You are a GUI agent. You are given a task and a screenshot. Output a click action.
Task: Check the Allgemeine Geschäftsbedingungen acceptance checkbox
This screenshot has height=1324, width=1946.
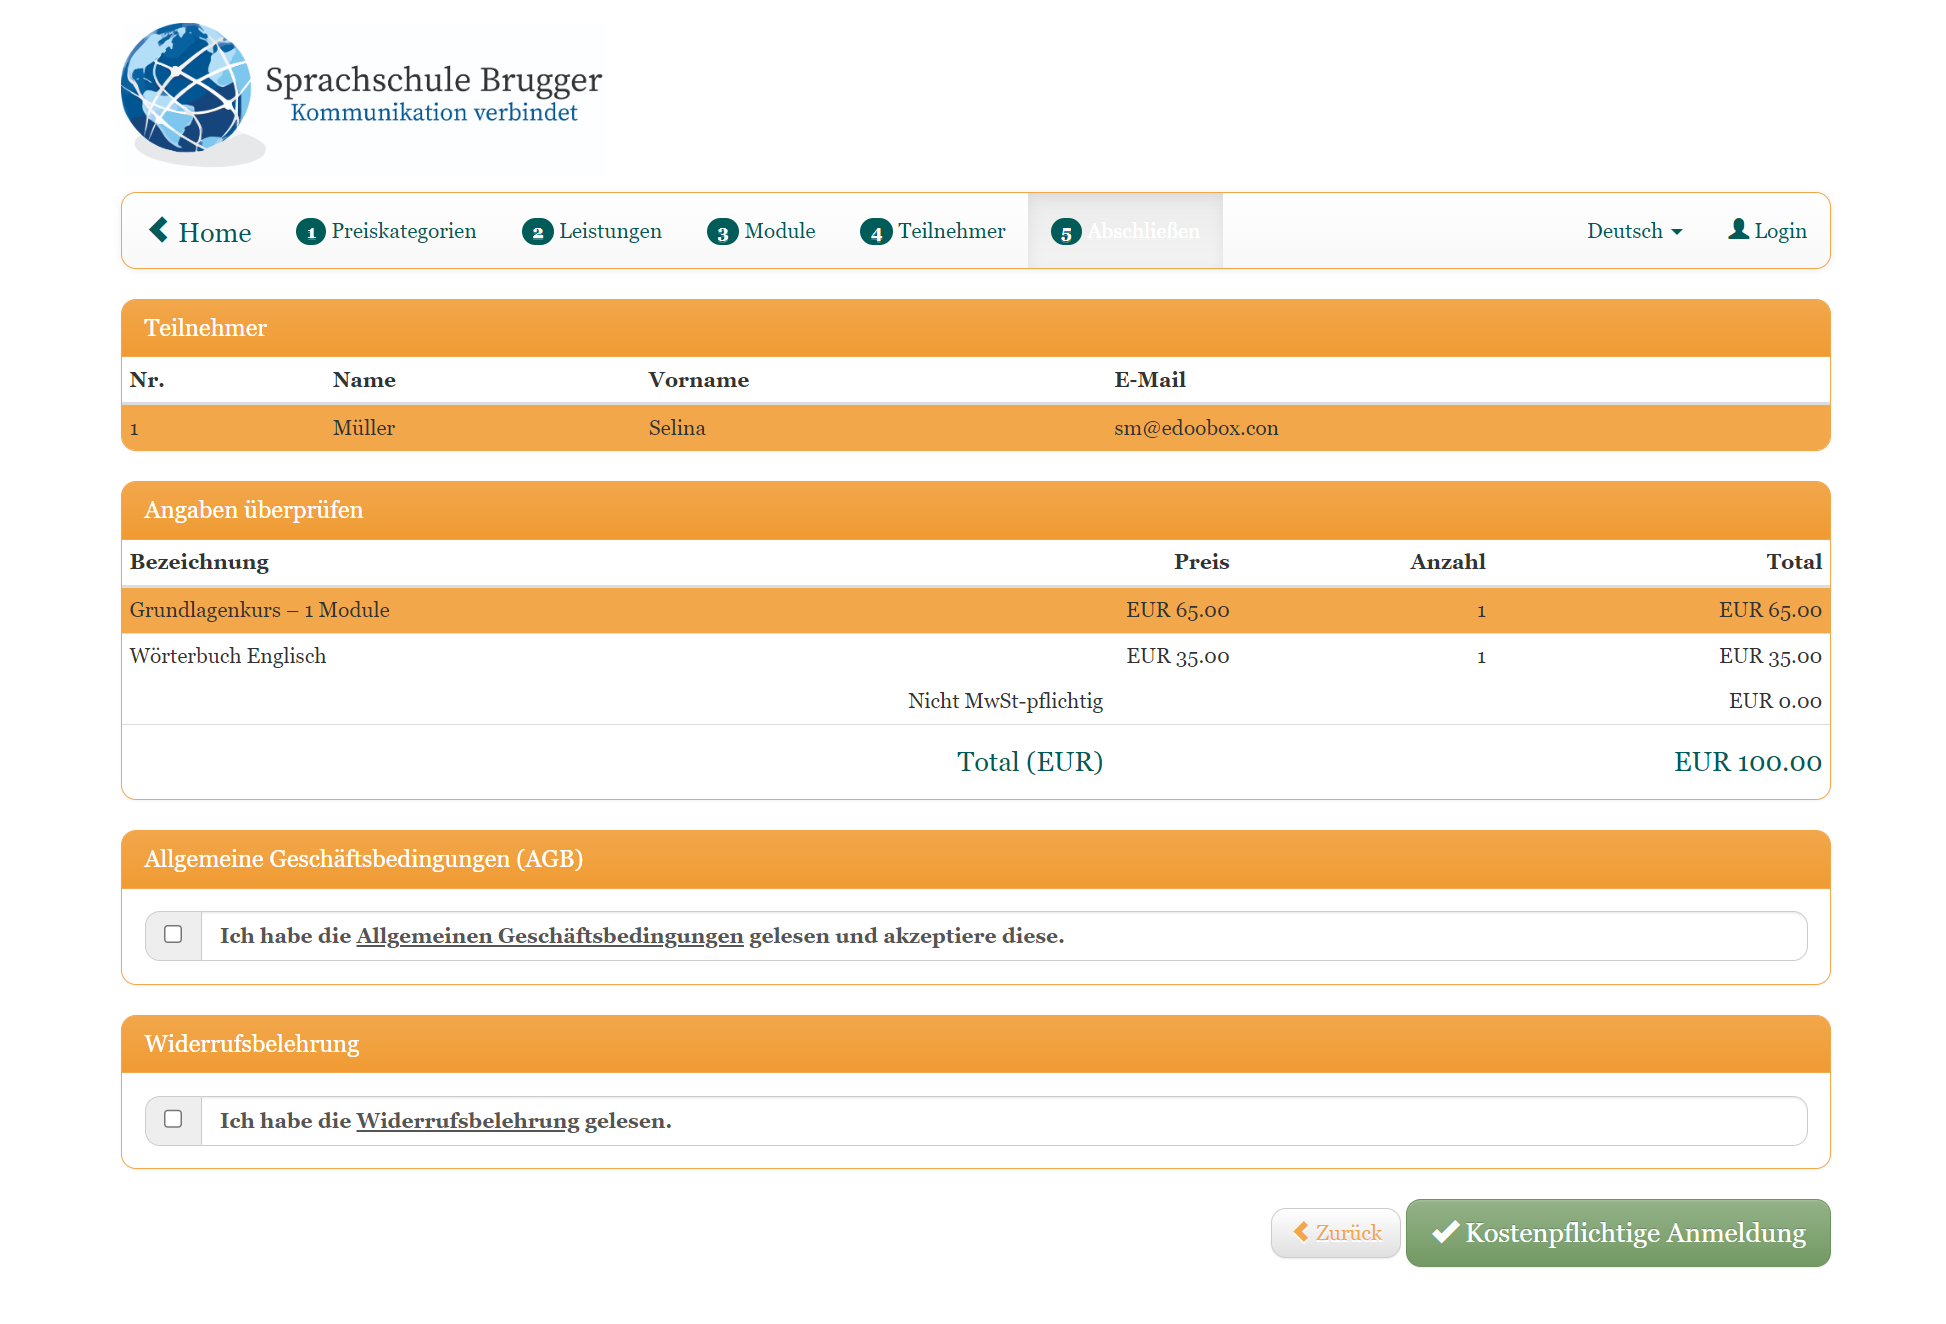coord(172,935)
